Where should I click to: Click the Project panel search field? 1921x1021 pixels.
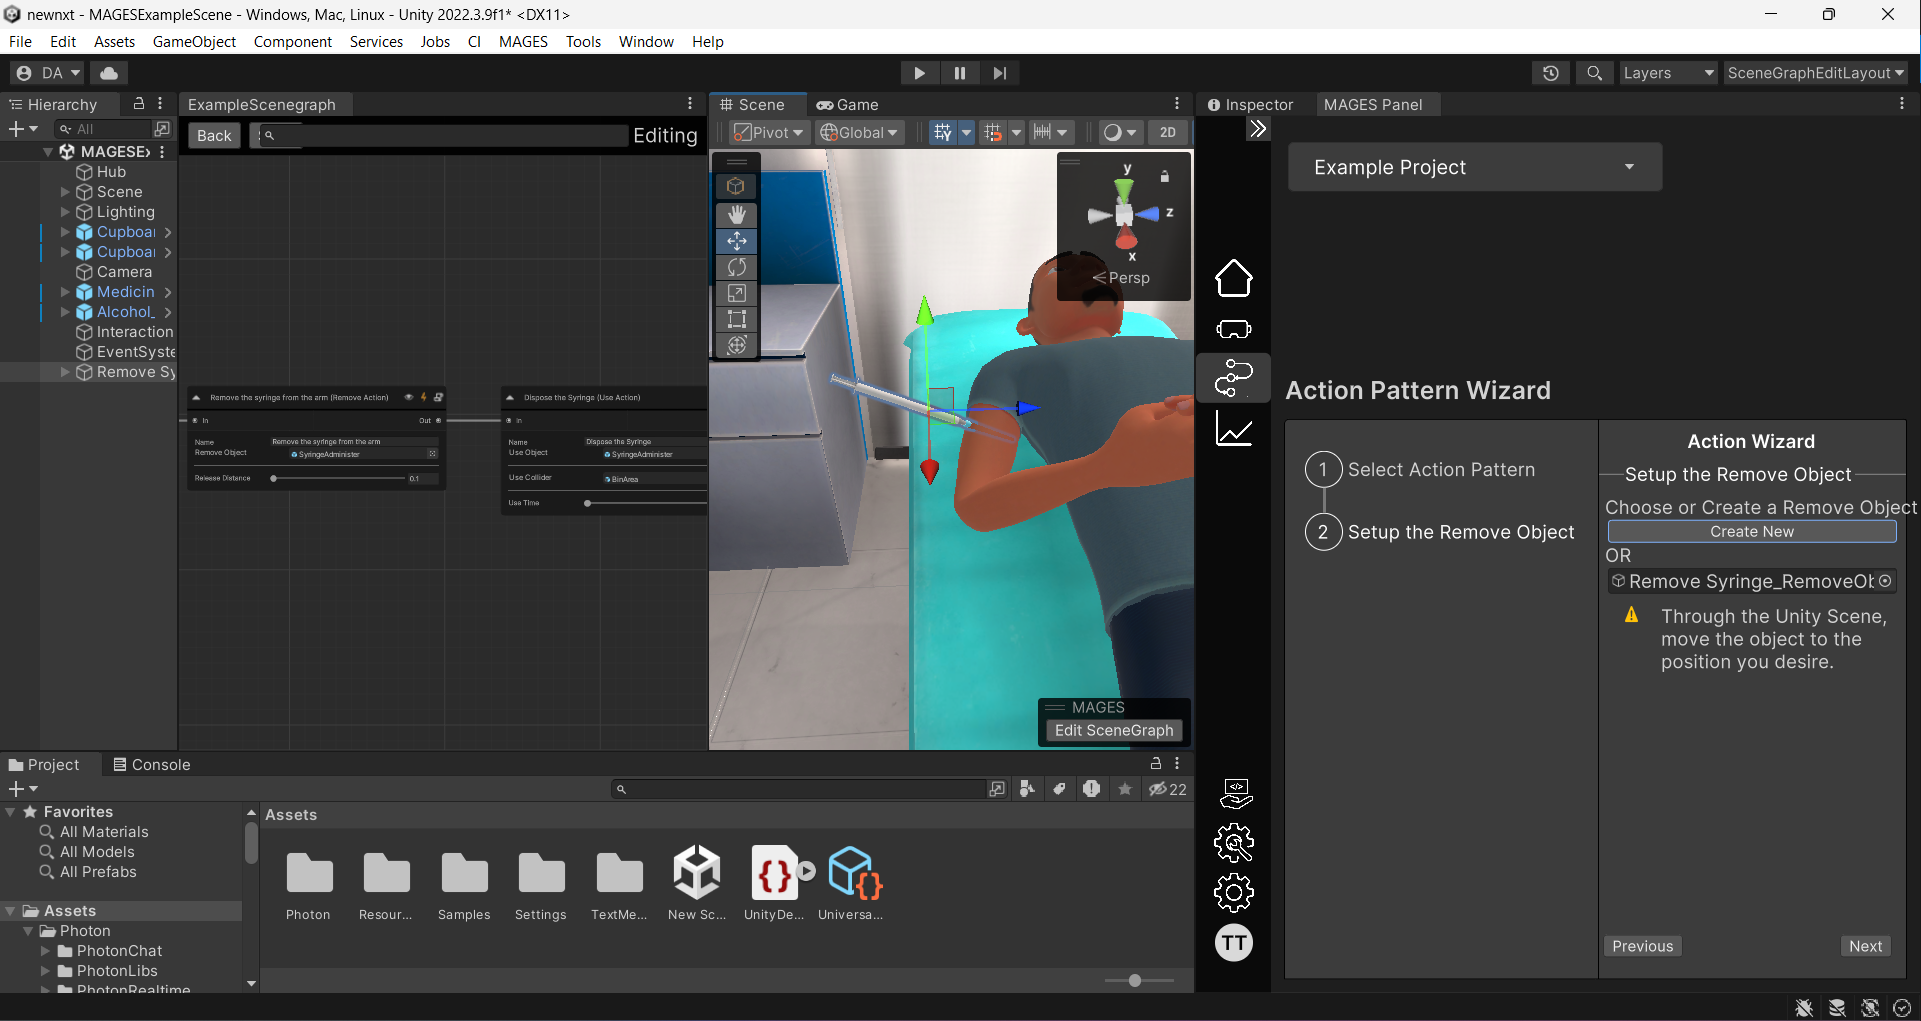(799, 789)
